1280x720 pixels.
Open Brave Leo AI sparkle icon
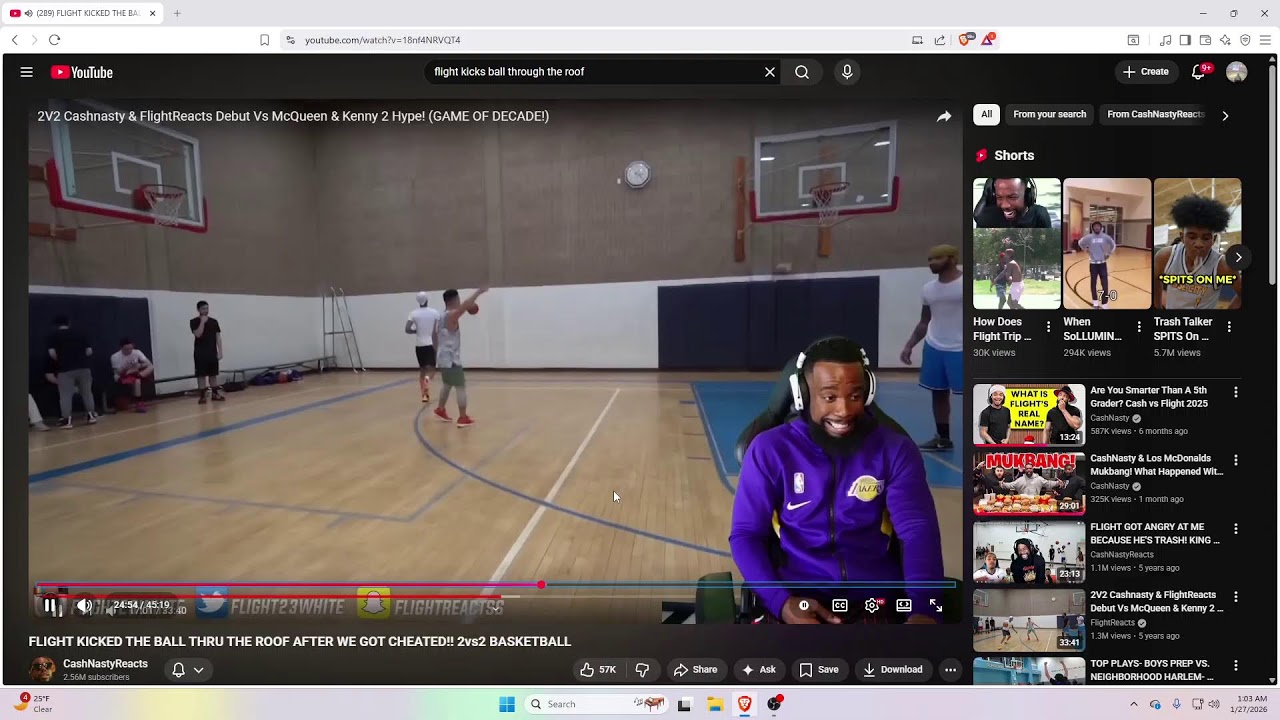1225,40
